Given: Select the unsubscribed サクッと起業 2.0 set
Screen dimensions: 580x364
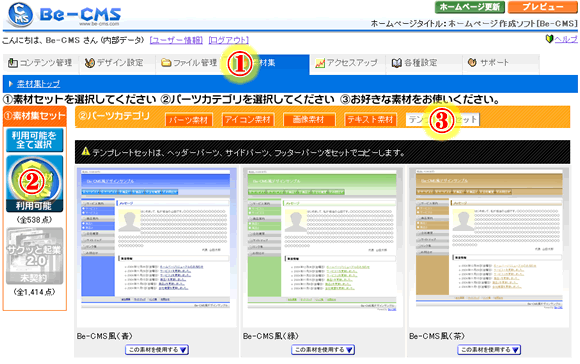Looking at the screenshot, I should pos(34,256).
